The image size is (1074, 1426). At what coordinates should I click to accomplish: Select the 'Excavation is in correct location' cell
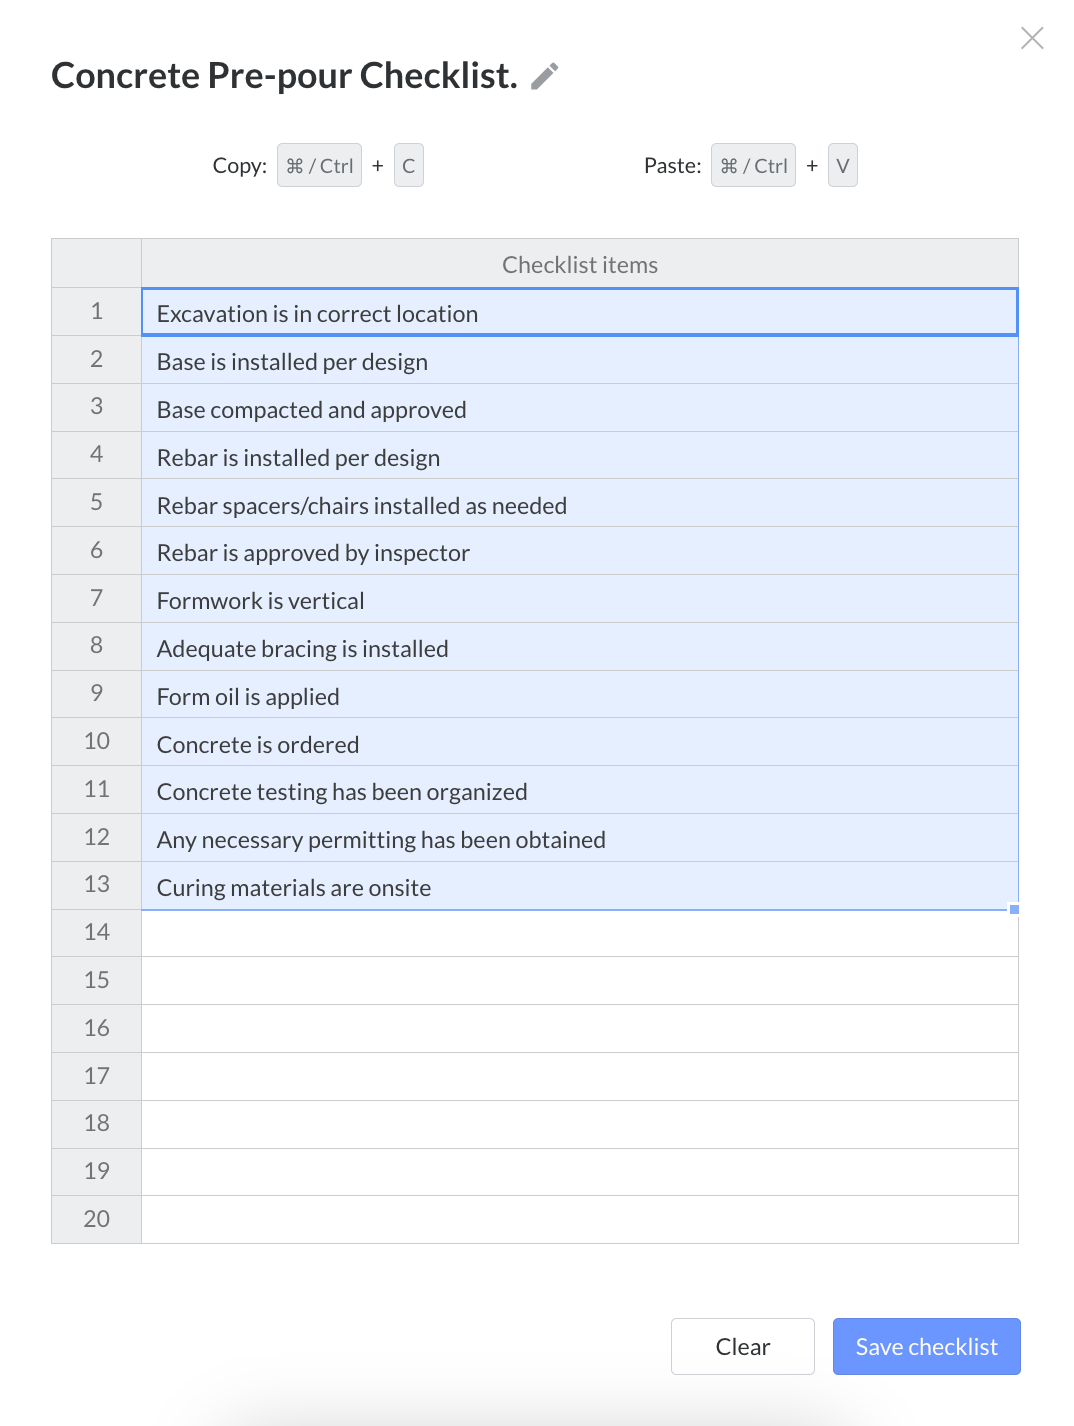click(x=580, y=313)
